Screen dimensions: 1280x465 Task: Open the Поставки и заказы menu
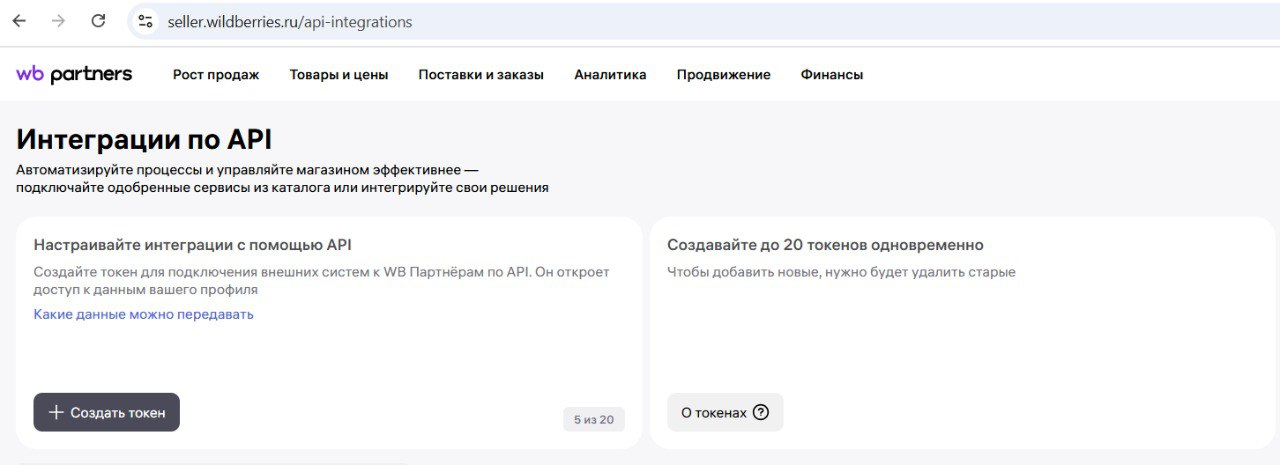[x=481, y=75]
